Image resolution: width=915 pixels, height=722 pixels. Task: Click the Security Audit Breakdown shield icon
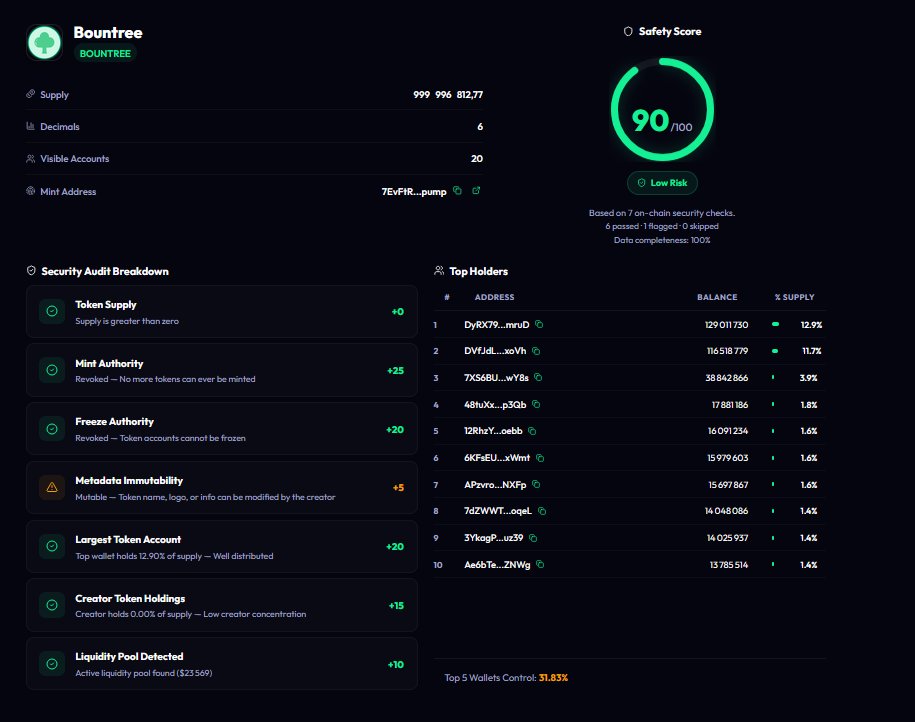(x=32, y=271)
